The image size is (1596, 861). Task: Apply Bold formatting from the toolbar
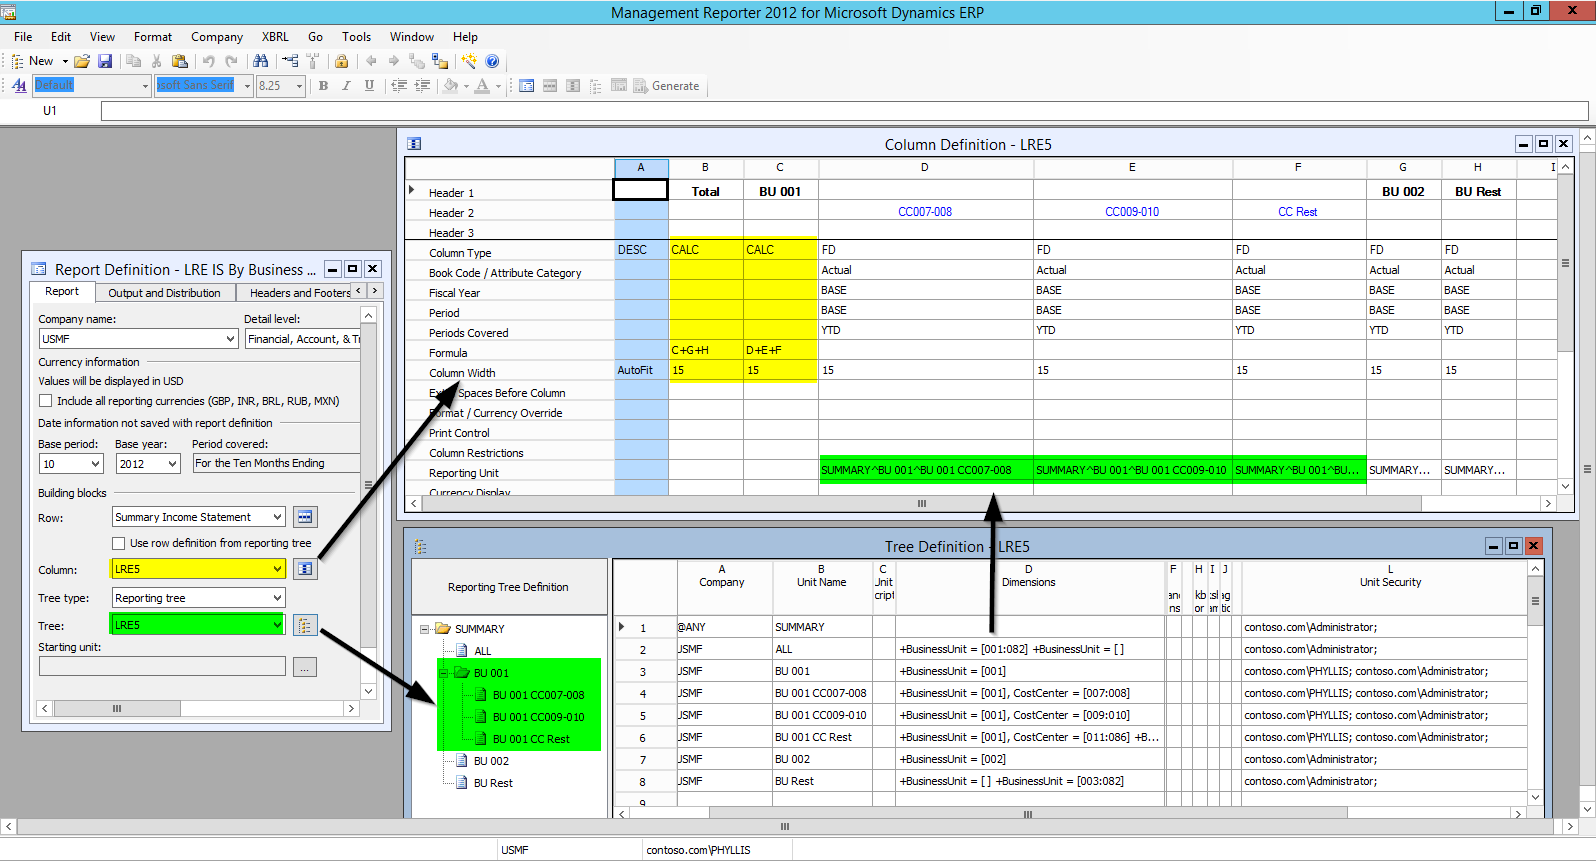click(323, 86)
